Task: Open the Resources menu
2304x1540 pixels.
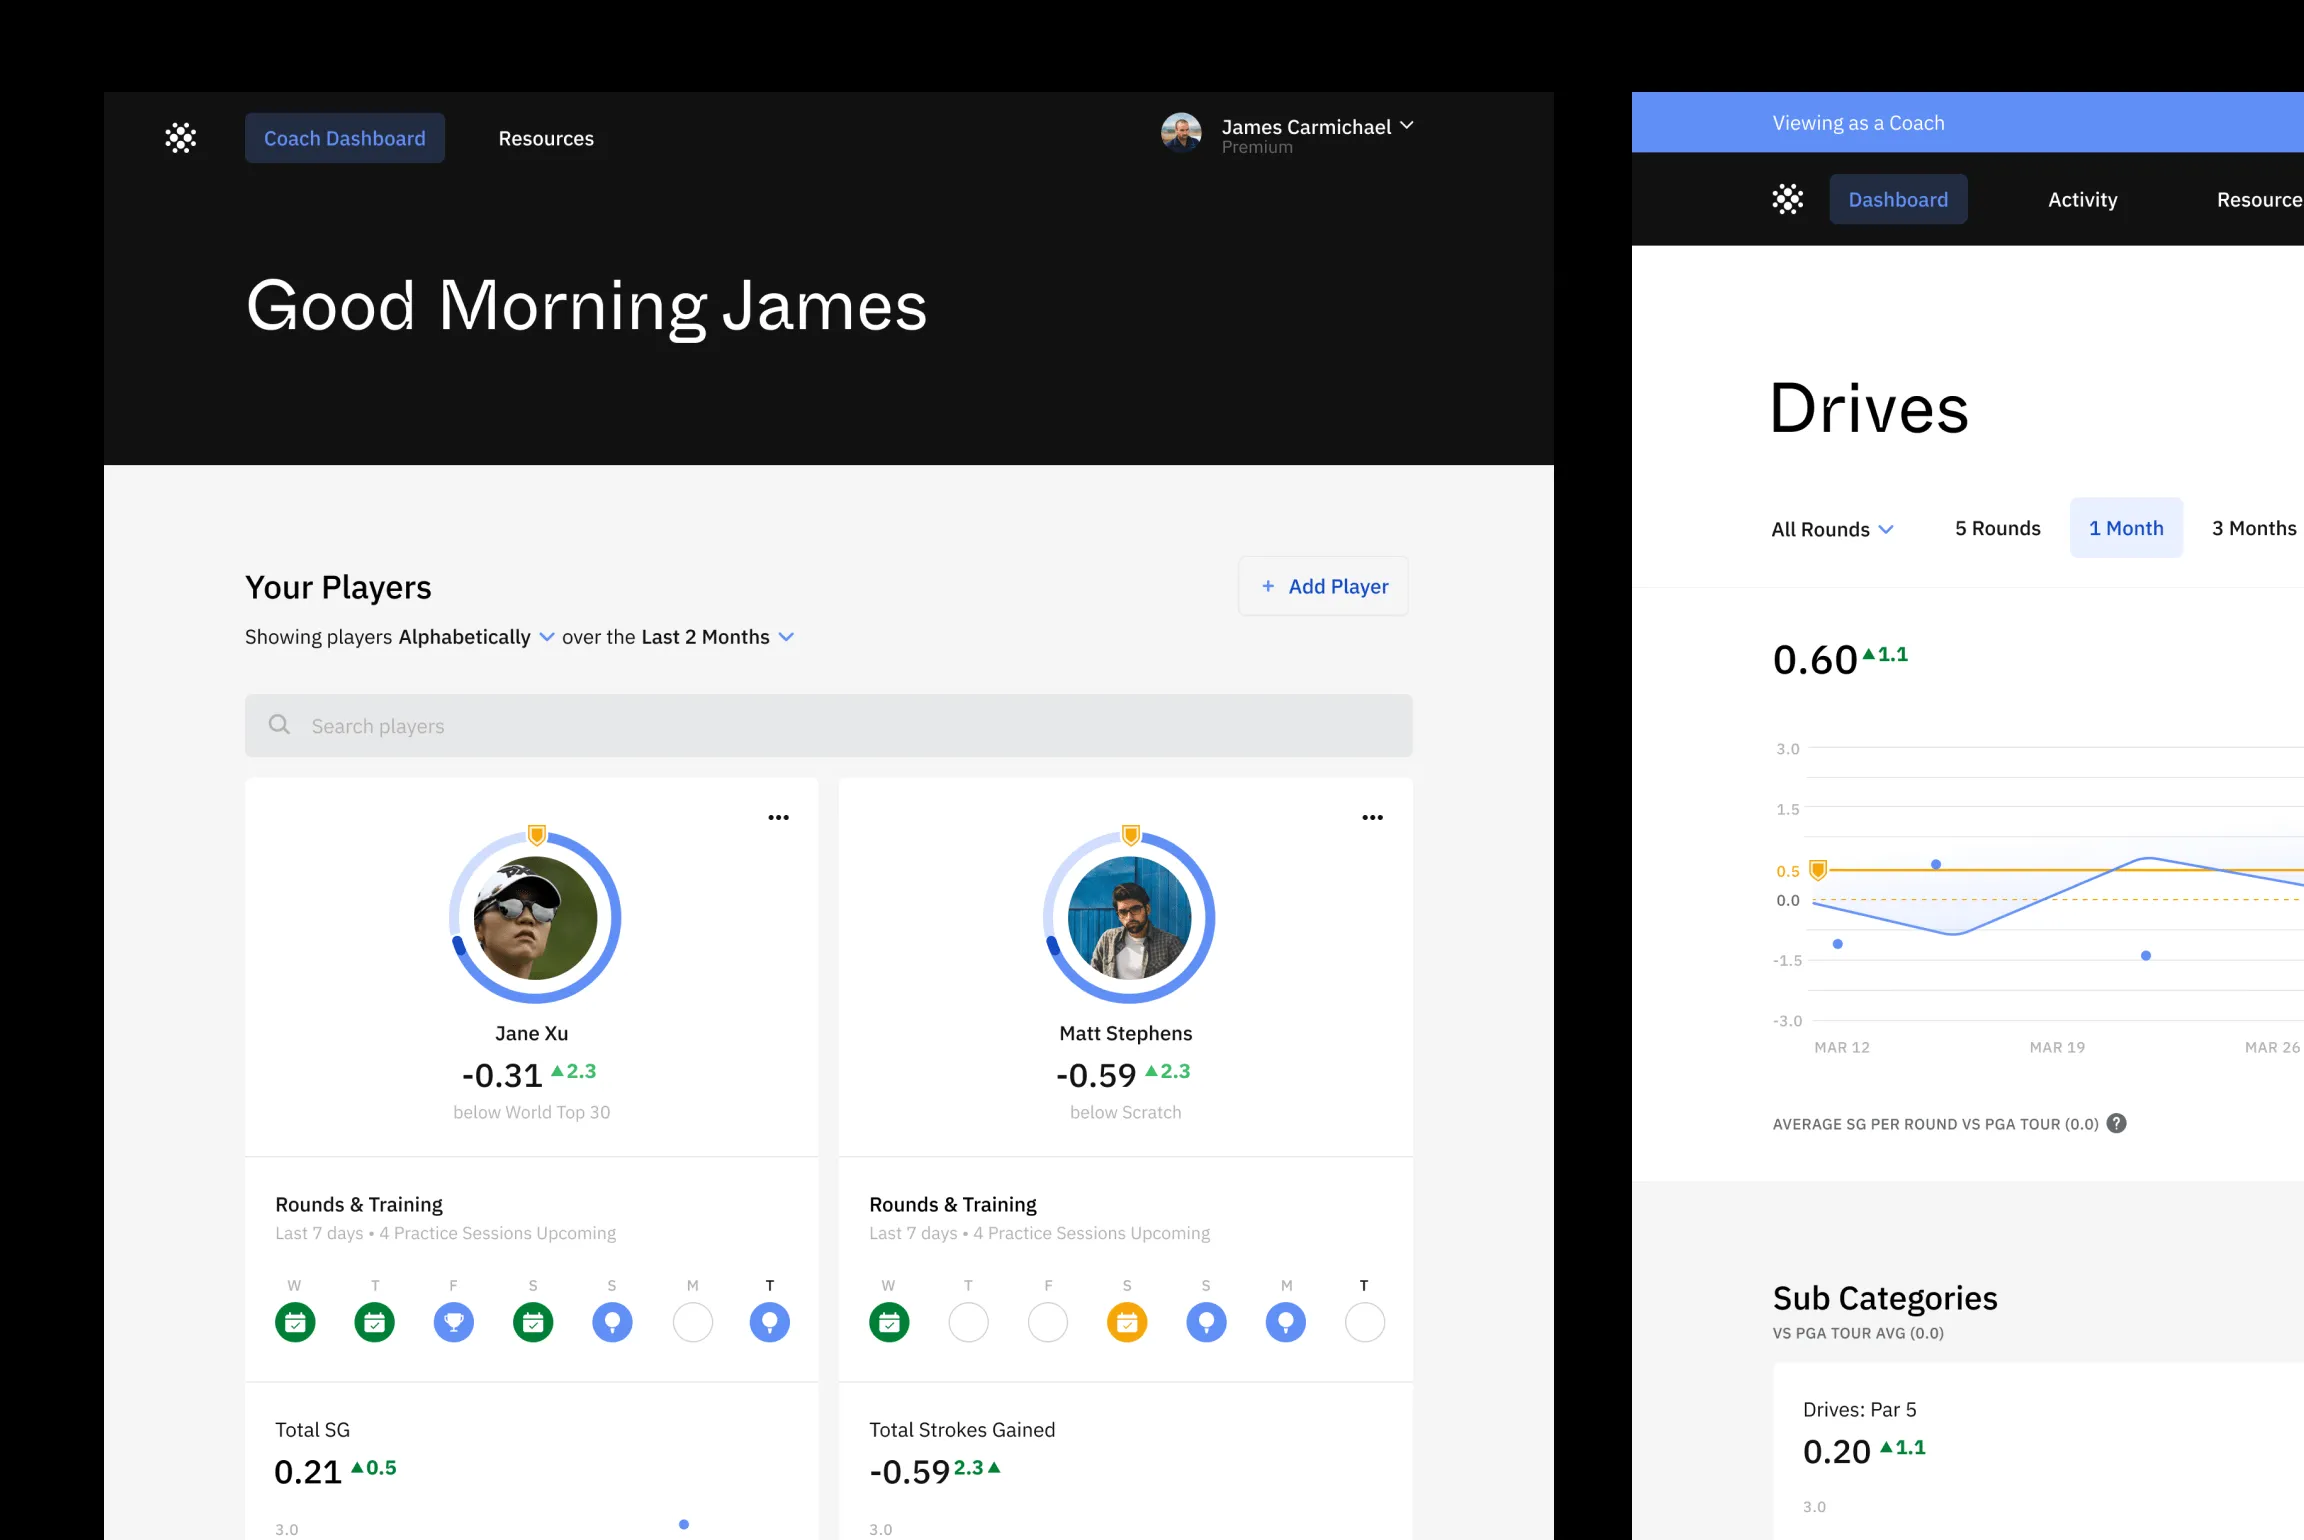Action: (546, 138)
